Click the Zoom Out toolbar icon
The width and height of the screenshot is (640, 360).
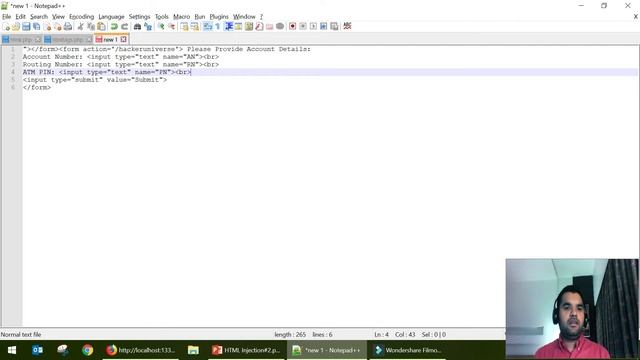171,27
